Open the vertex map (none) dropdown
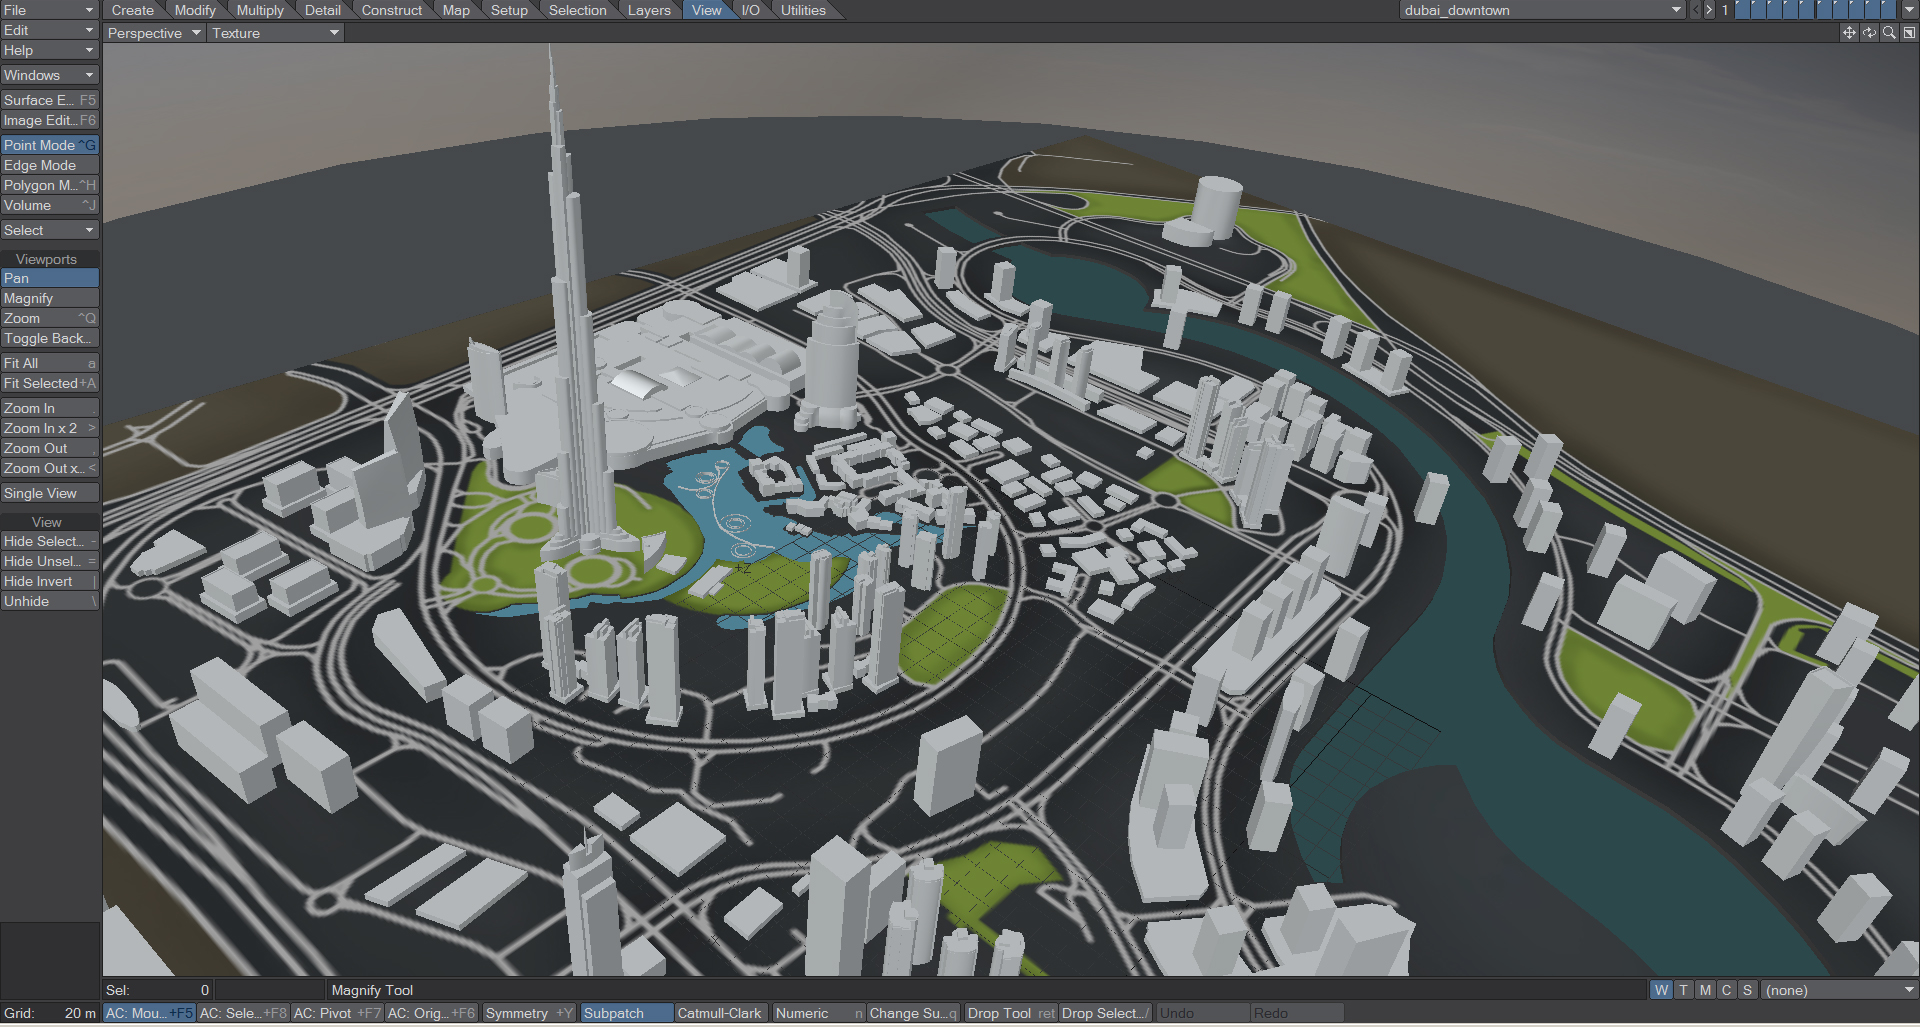 (x=1840, y=989)
